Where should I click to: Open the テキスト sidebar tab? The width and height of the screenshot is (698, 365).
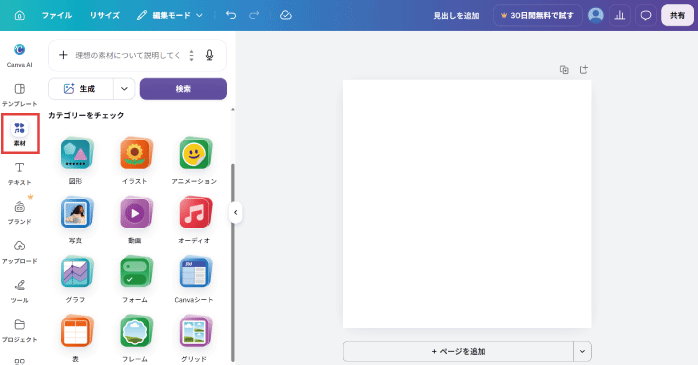[x=20, y=174]
